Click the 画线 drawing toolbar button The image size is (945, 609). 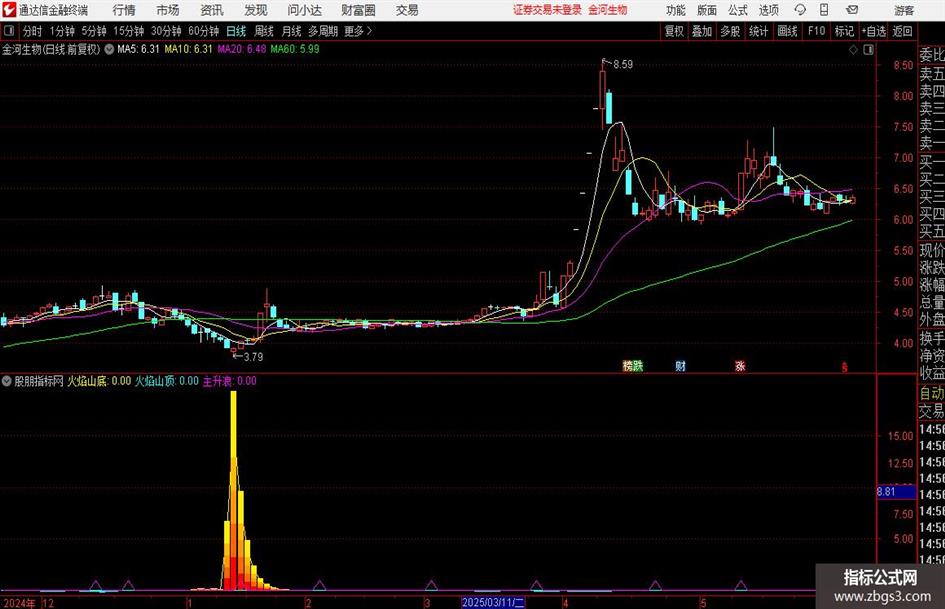click(x=787, y=31)
